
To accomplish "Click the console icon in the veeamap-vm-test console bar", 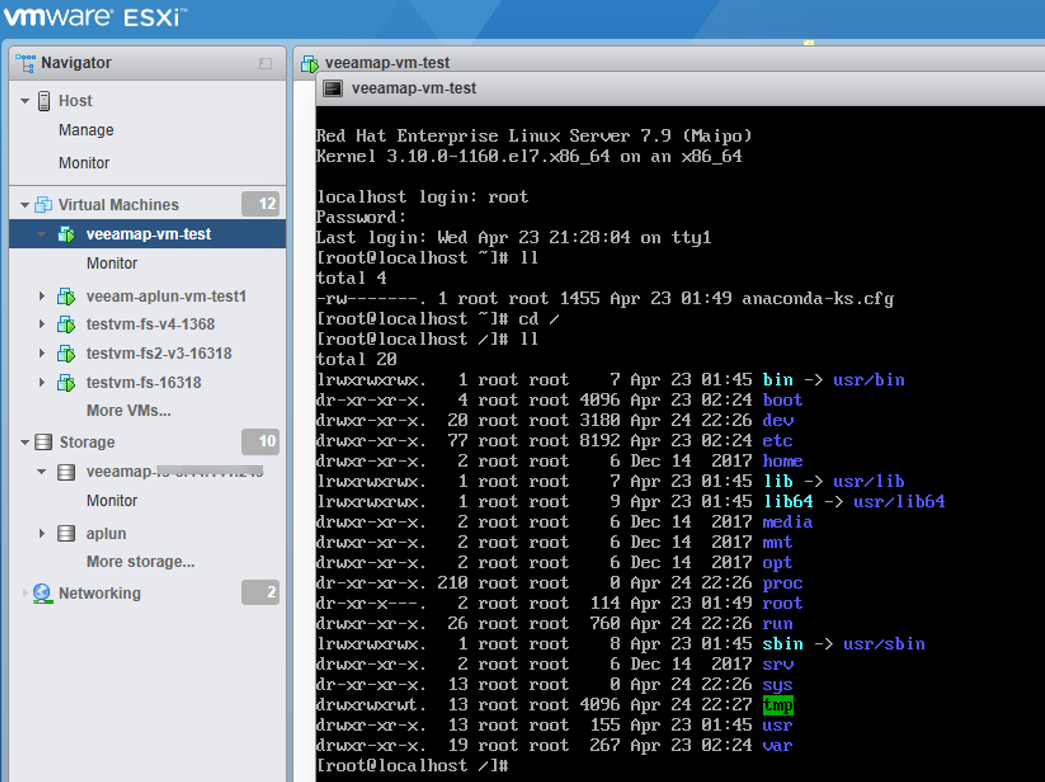I will pos(333,88).
